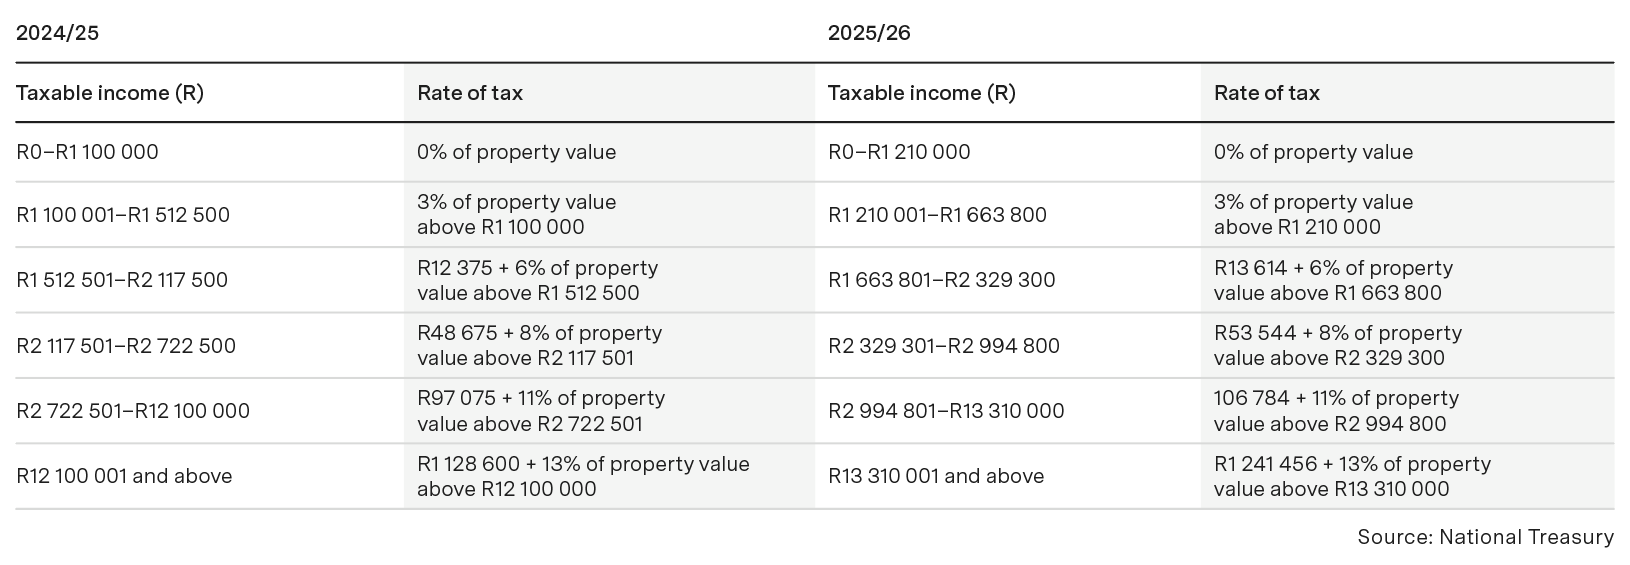Click the Source: National Treasury text
This screenshot has height=565, width=1630.
tap(1484, 537)
